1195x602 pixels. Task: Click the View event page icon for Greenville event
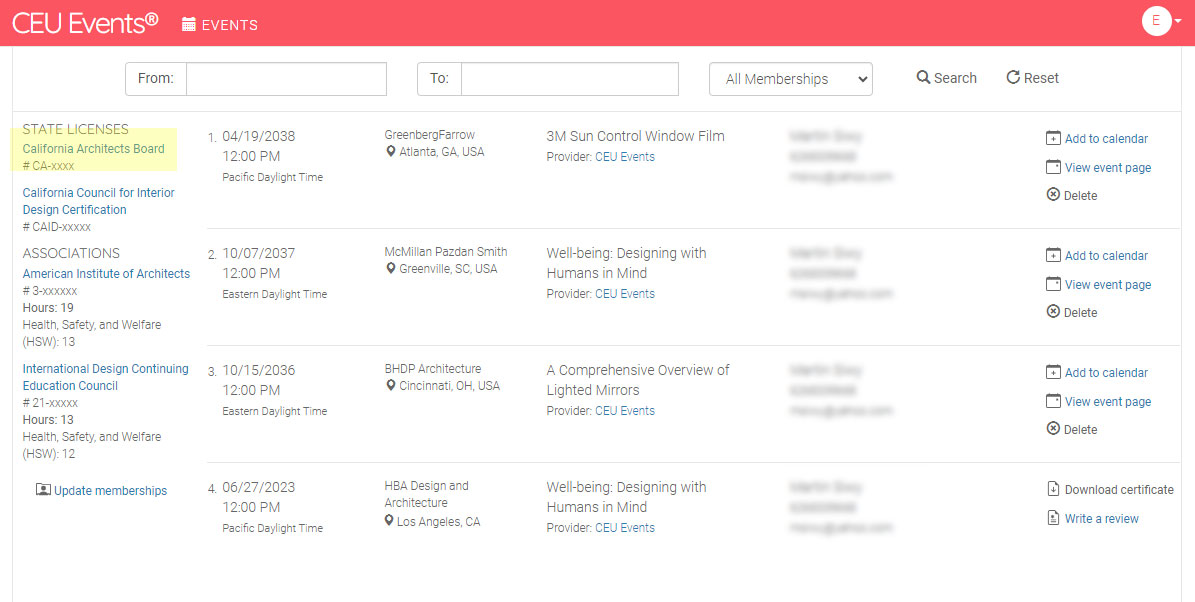(1052, 284)
